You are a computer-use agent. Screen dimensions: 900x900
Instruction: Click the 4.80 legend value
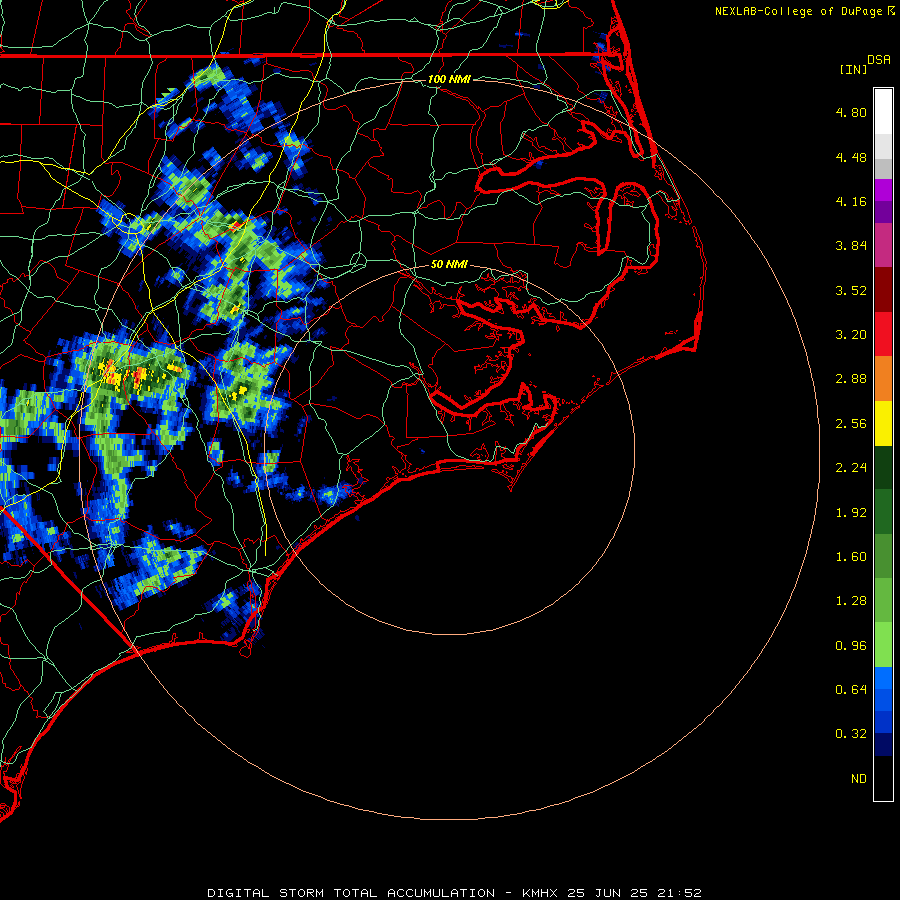[851, 112]
